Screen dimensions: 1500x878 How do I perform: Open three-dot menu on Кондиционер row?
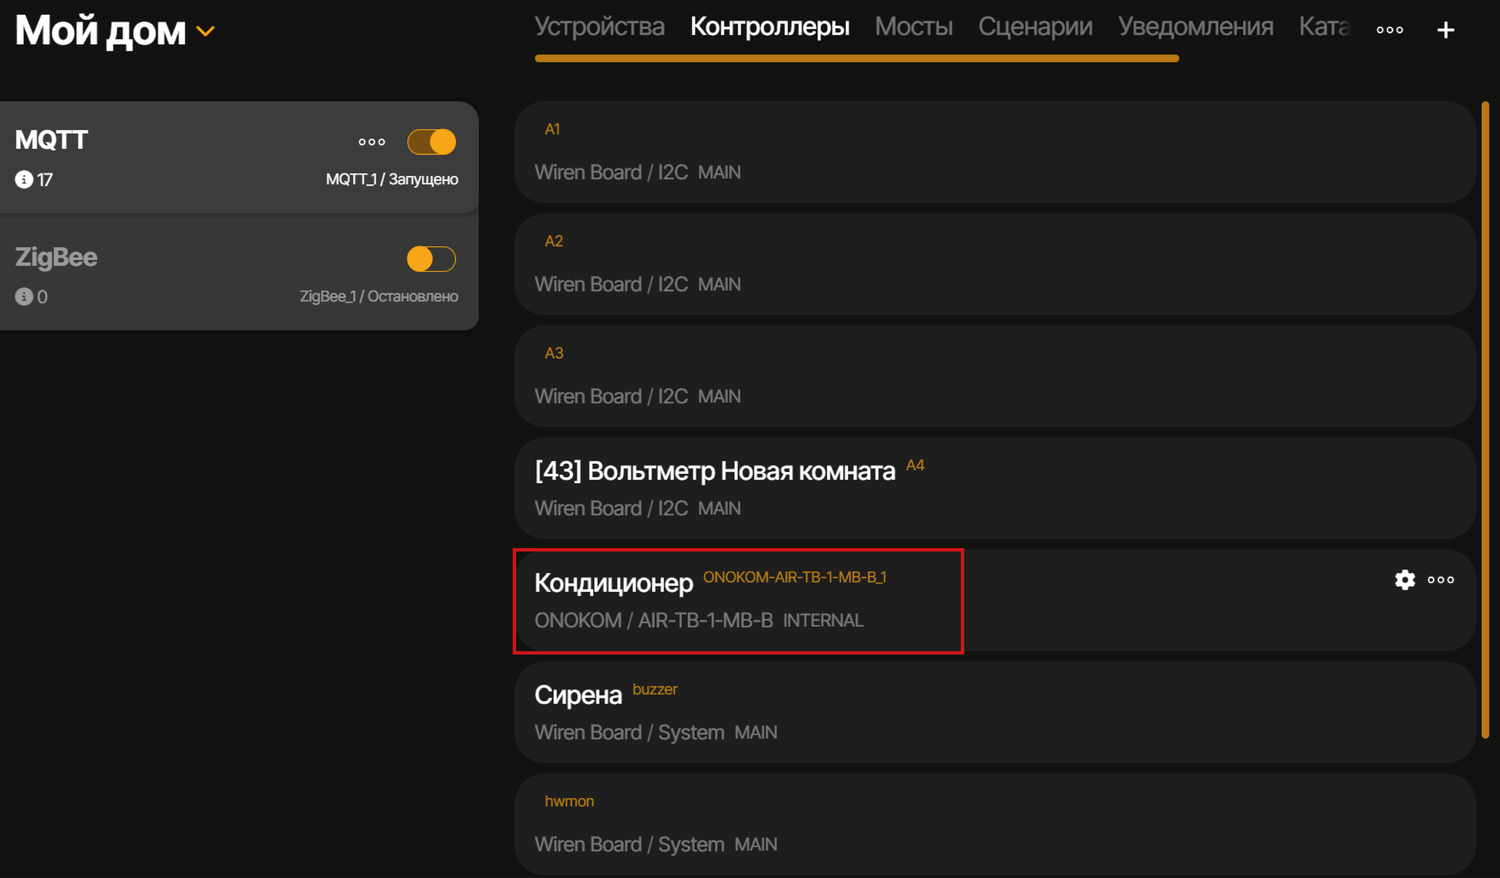(x=1441, y=580)
